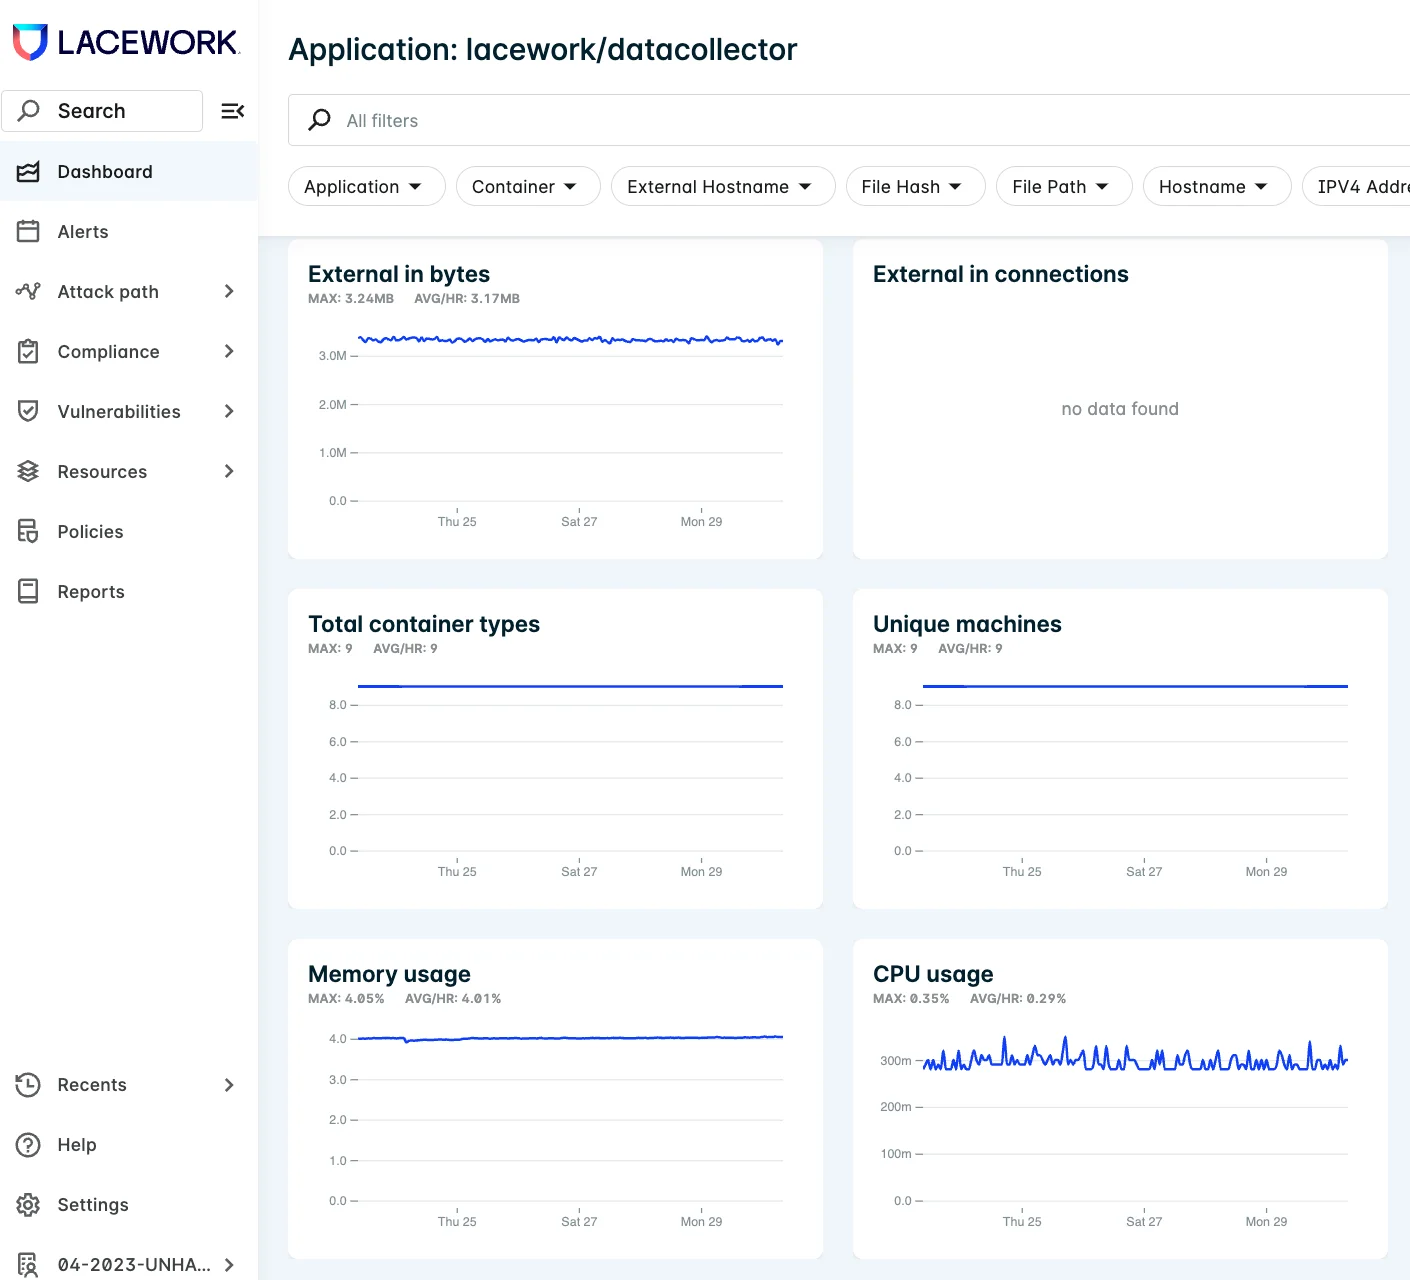Open the External Hostname filter dropdown

[723, 186]
